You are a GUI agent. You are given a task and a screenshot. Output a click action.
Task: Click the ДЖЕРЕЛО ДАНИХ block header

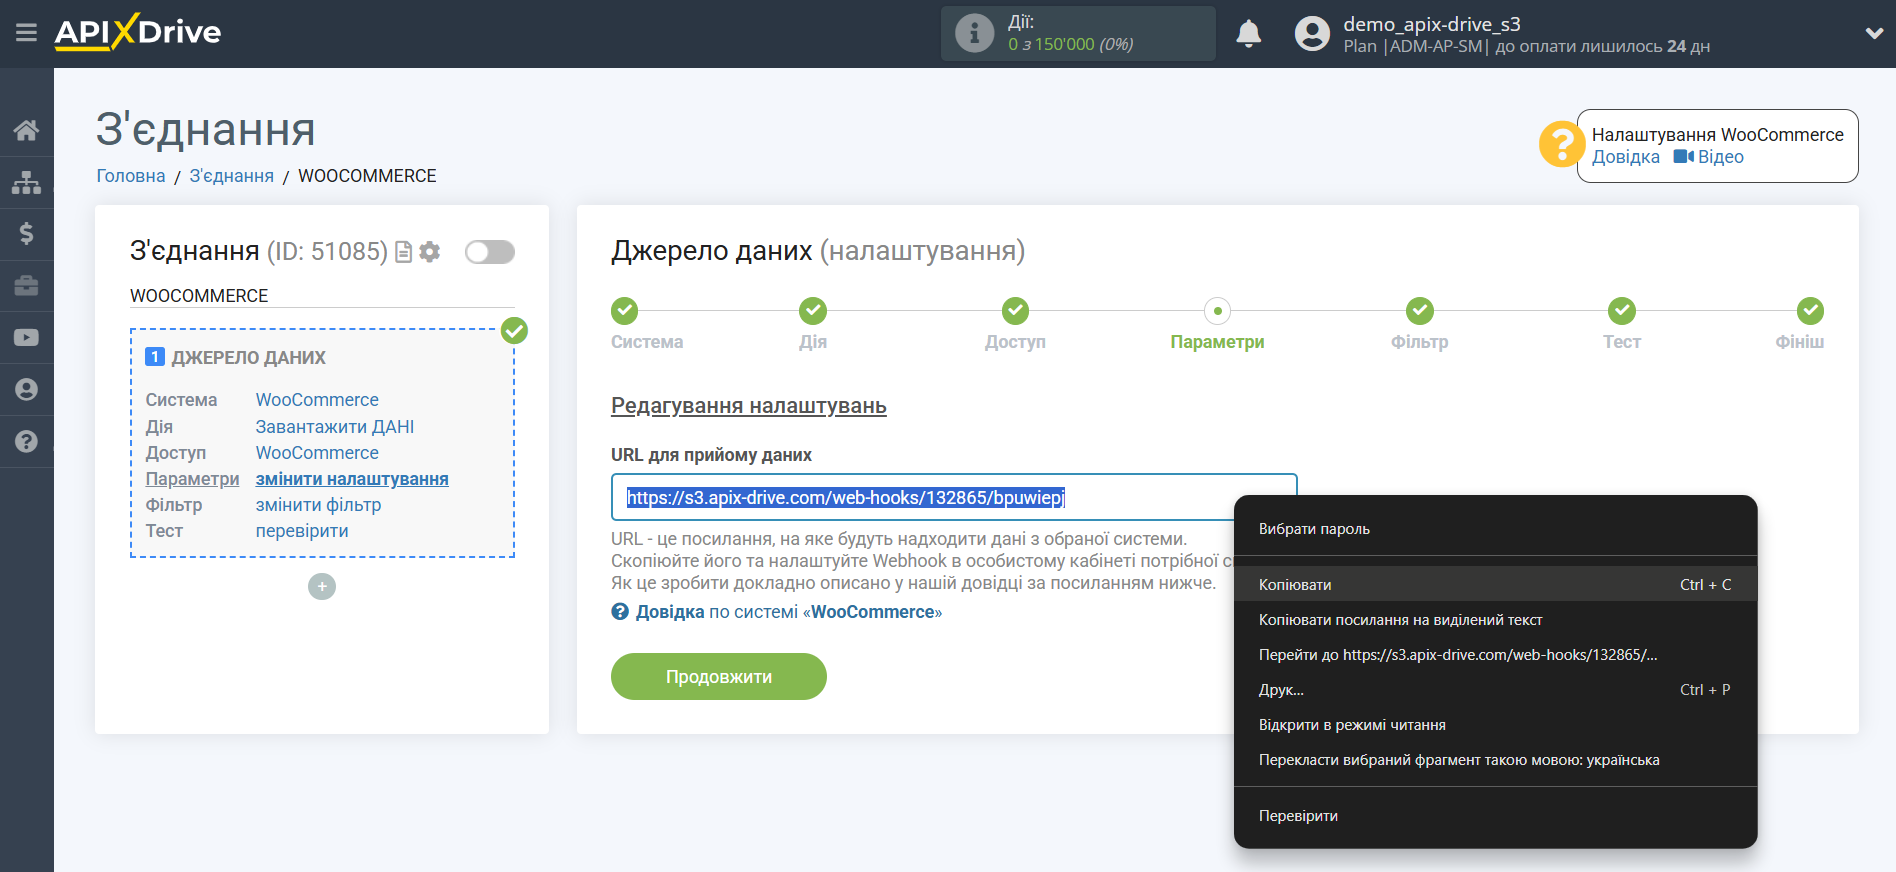[236, 358]
